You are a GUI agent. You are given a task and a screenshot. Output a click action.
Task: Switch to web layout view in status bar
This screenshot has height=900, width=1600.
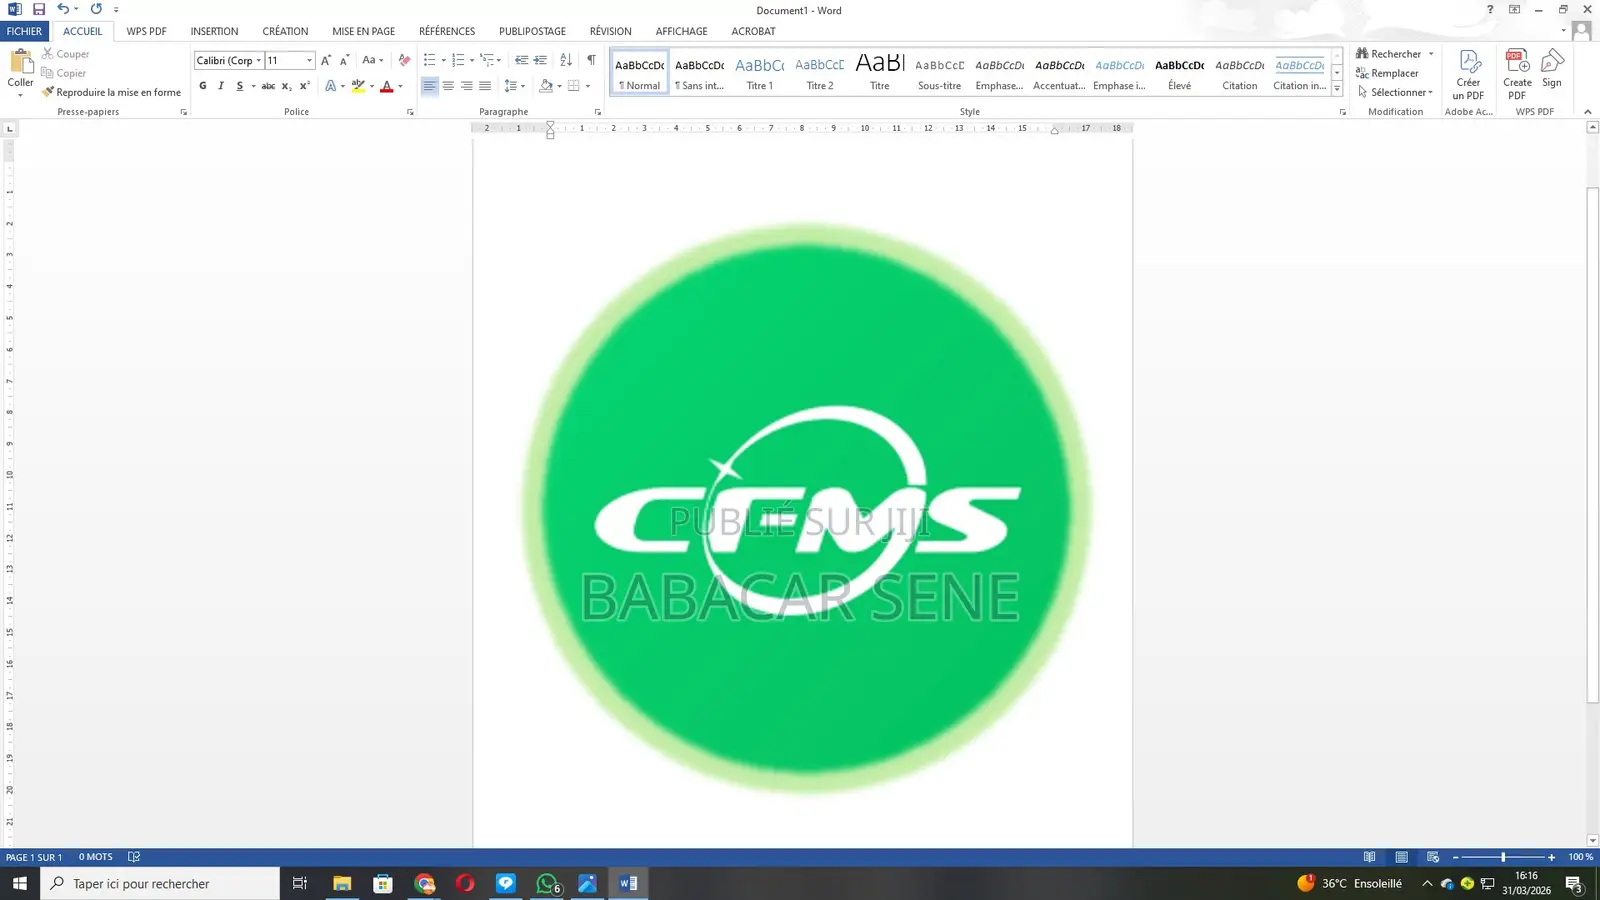1433,857
